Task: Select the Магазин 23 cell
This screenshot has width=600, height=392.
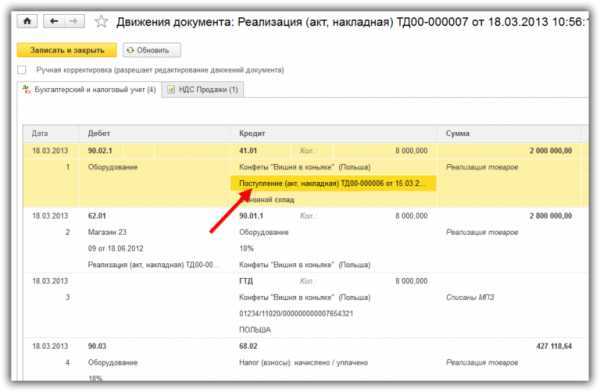Action: coord(107,232)
